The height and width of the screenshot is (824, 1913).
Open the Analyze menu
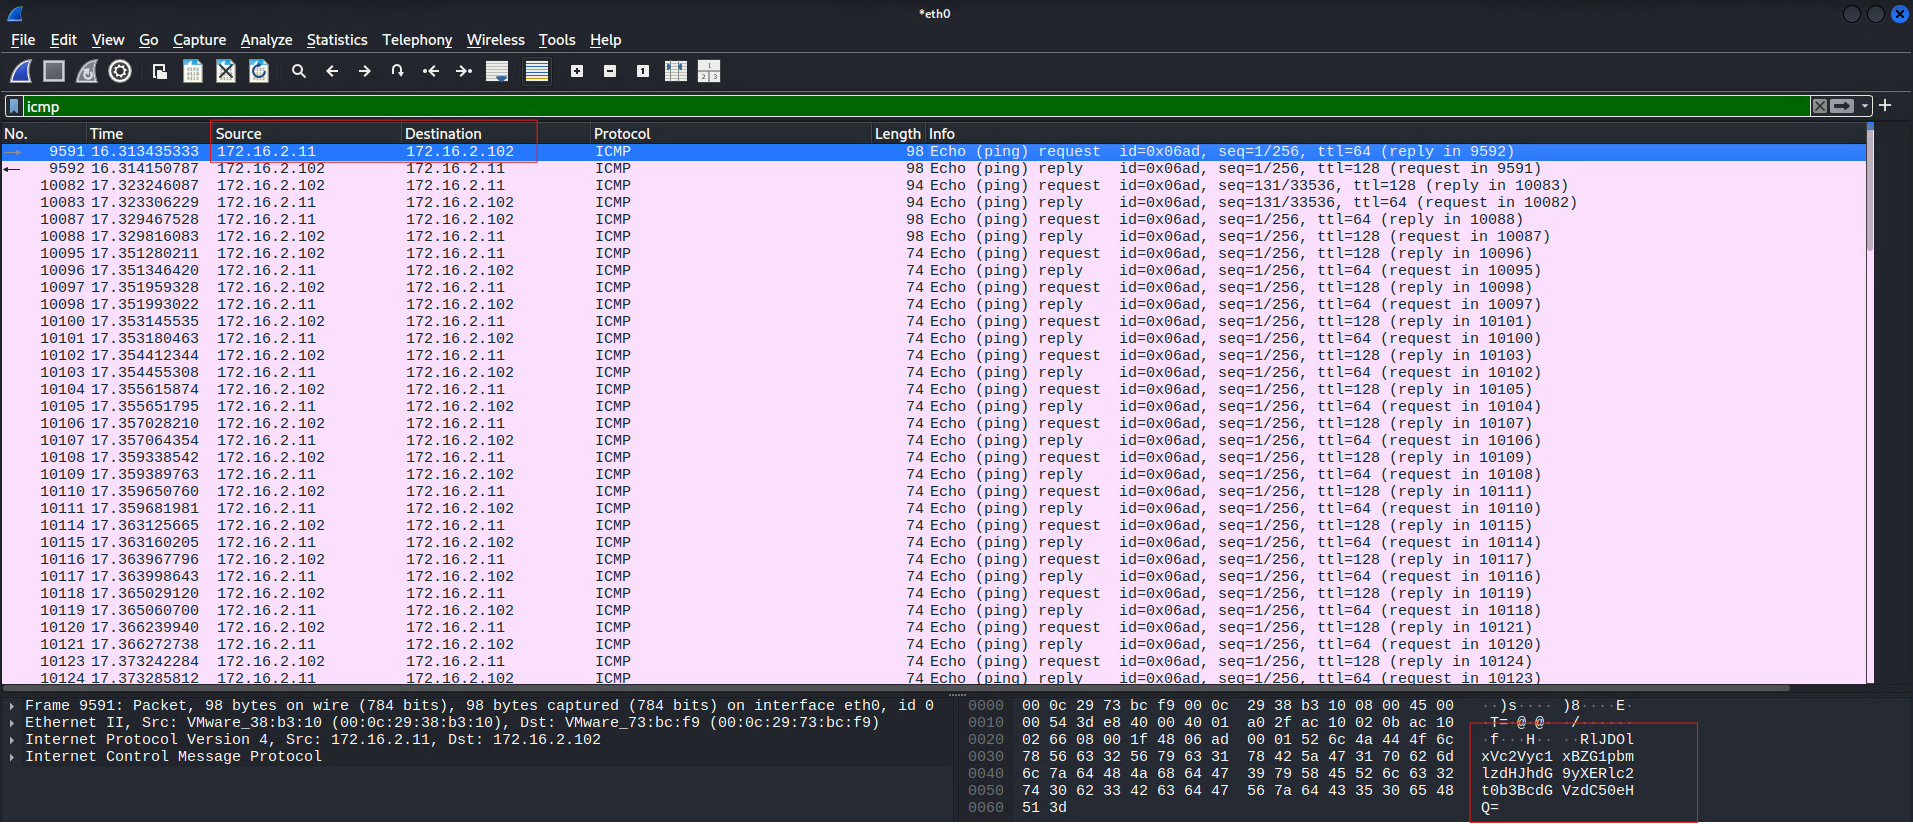click(x=267, y=40)
